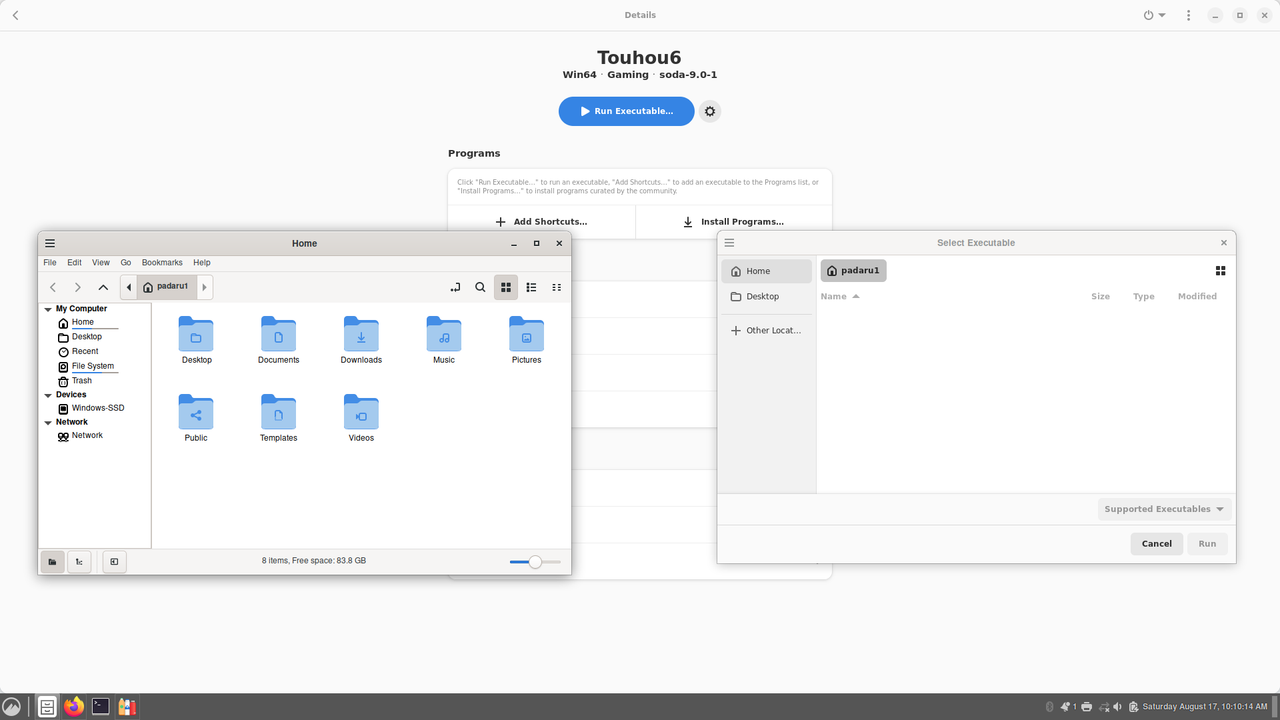This screenshot has width=1280, height=720.
Task: Open Touhou6 bottle settings gear
Action: pos(710,111)
